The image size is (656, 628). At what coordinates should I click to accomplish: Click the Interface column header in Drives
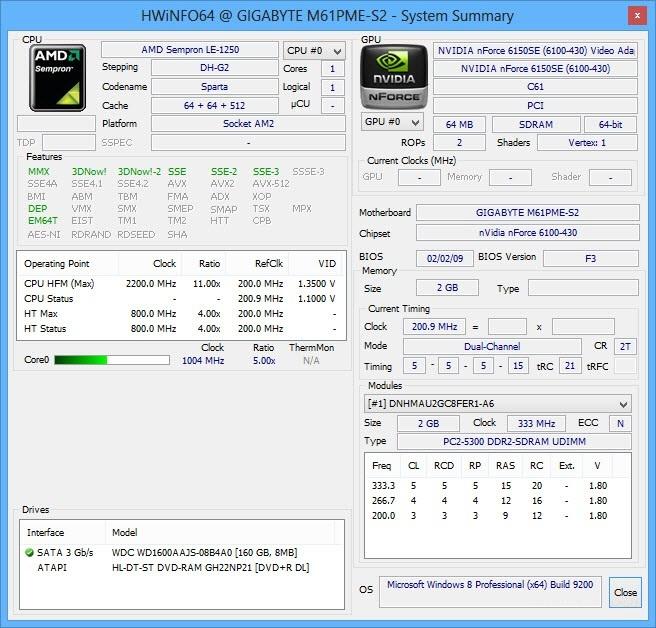click(x=63, y=533)
